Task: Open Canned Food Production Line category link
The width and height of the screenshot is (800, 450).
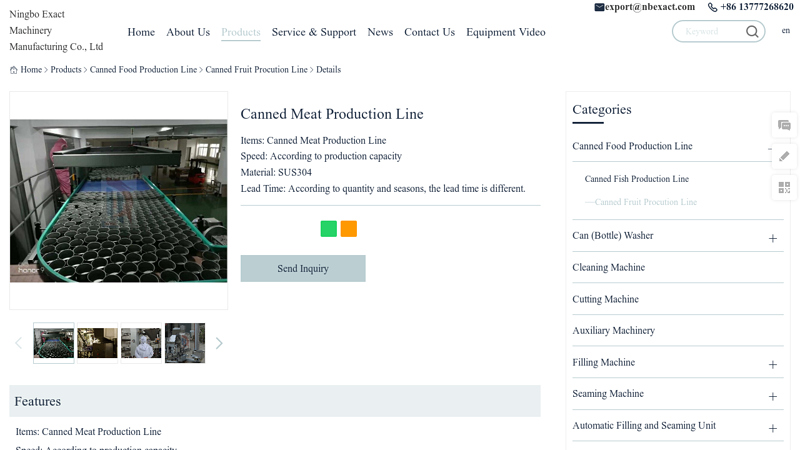Action: pos(632,146)
